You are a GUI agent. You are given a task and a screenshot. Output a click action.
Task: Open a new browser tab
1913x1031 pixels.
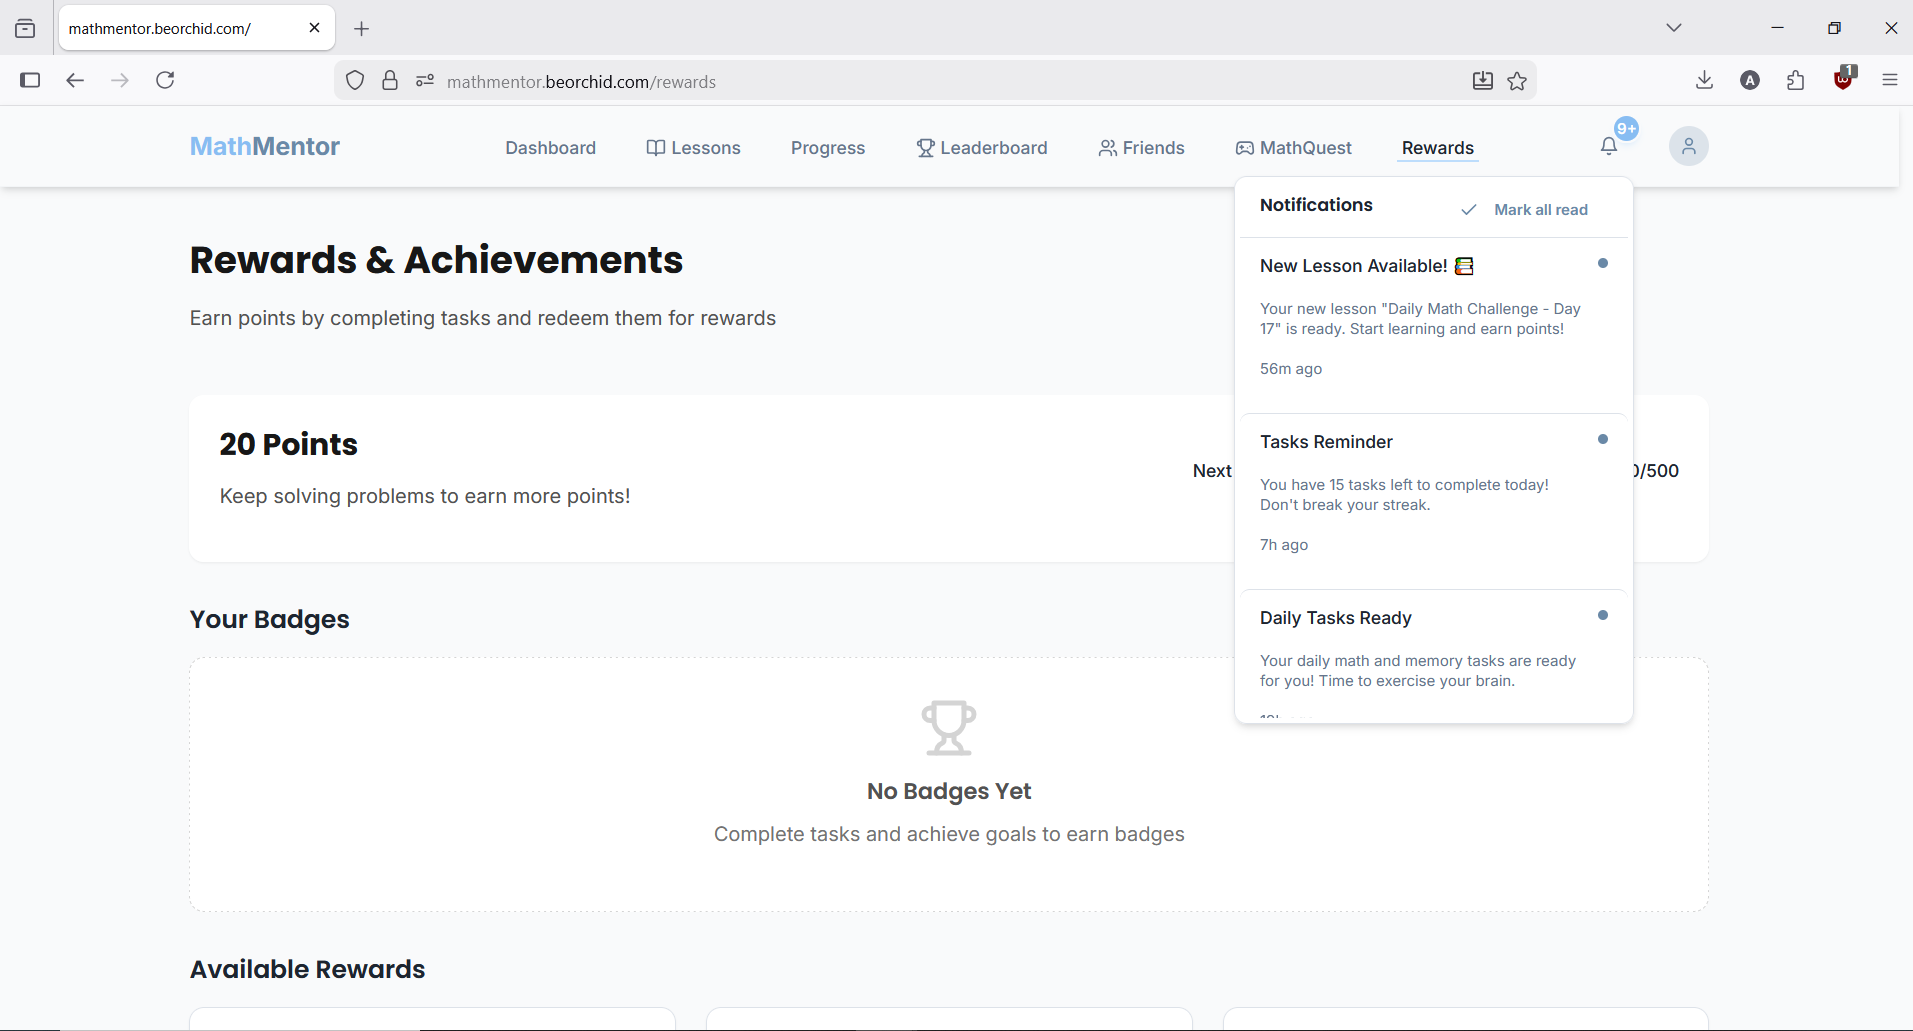coord(362,29)
